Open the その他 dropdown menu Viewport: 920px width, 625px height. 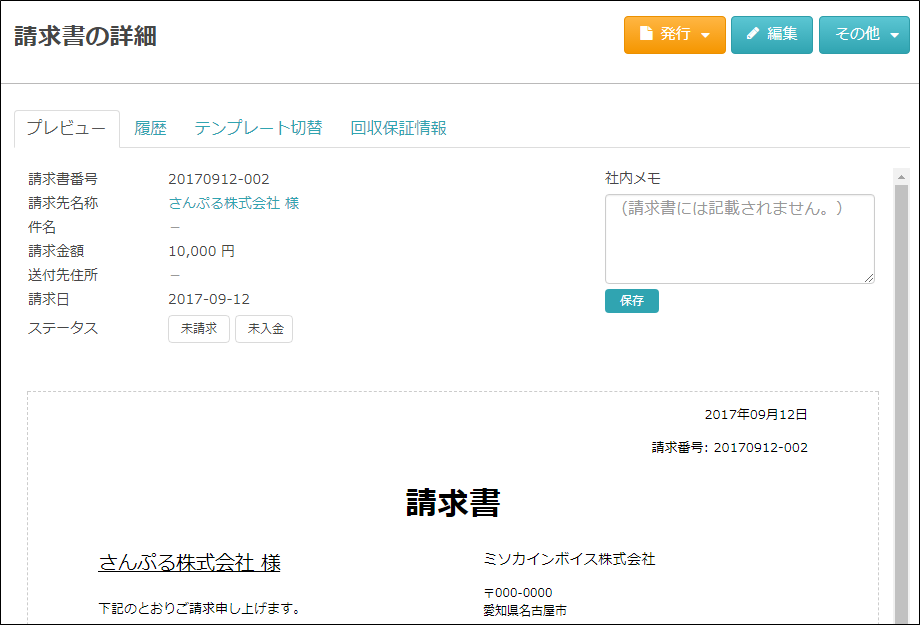(864, 34)
